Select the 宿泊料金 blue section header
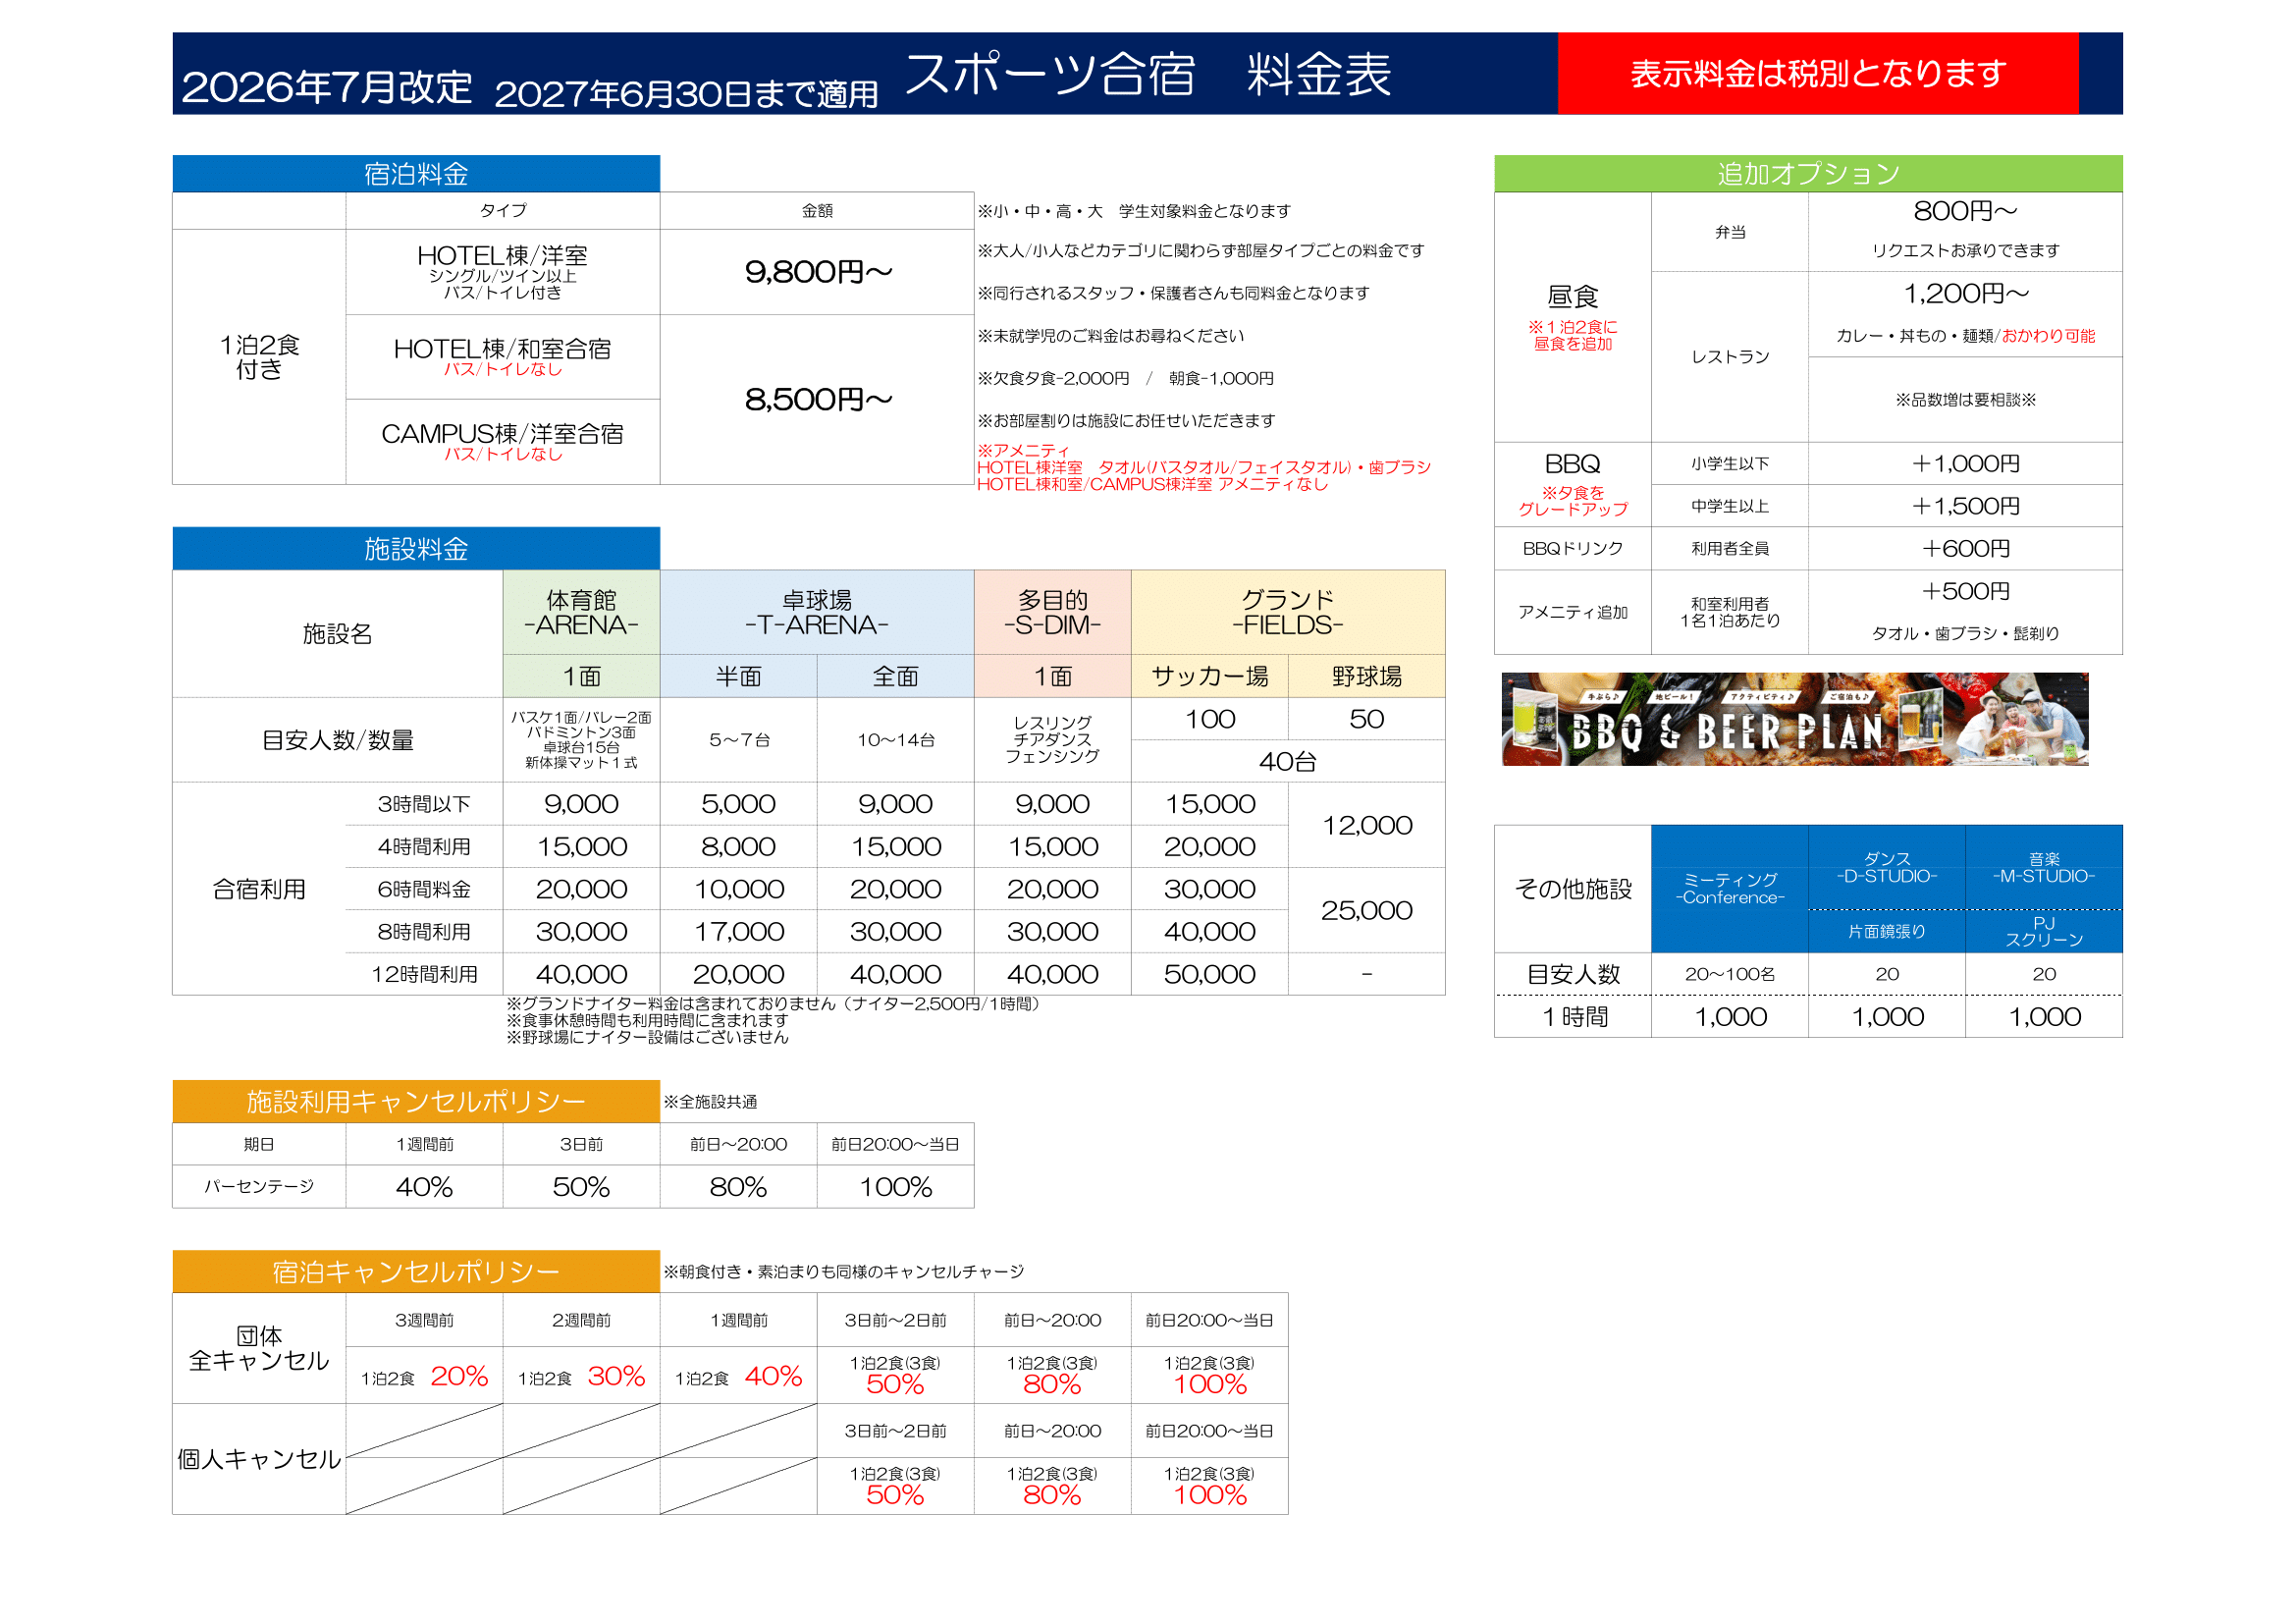Viewport: 2296px width, 1624px height. click(x=416, y=174)
